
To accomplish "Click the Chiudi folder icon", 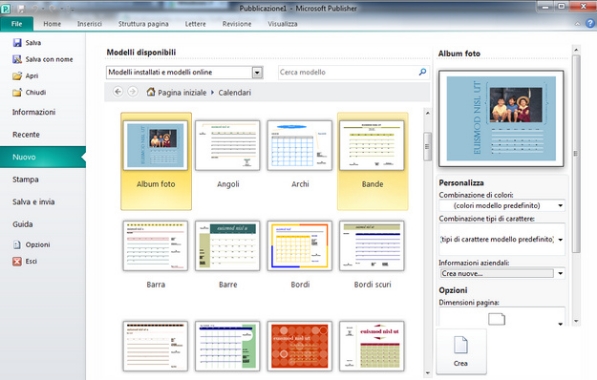I will (17, 92).
